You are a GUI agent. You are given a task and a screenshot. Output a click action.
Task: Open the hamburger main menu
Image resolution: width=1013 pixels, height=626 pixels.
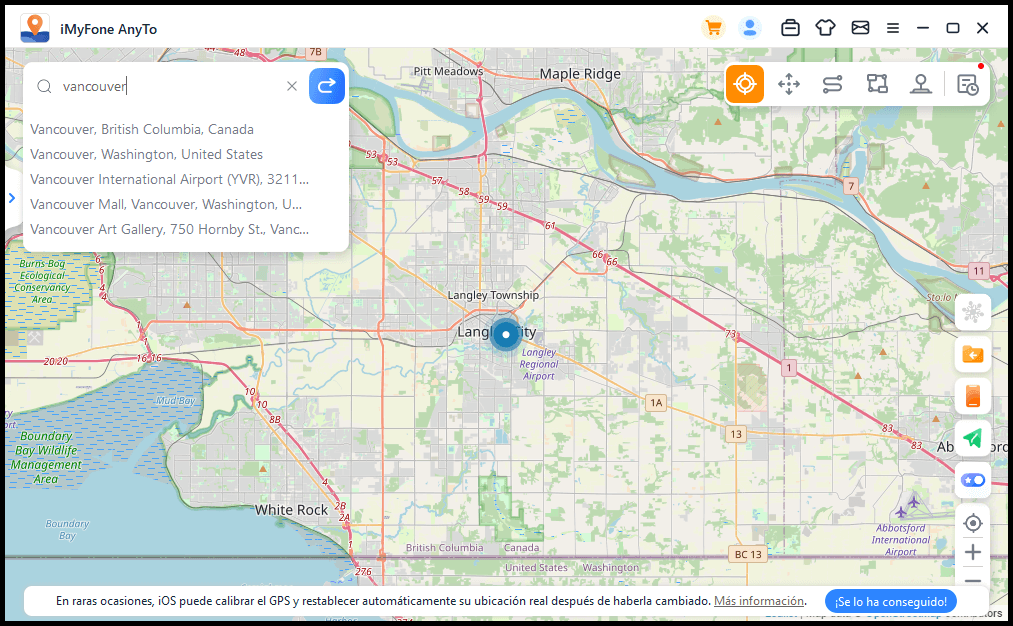coord(893,28)
